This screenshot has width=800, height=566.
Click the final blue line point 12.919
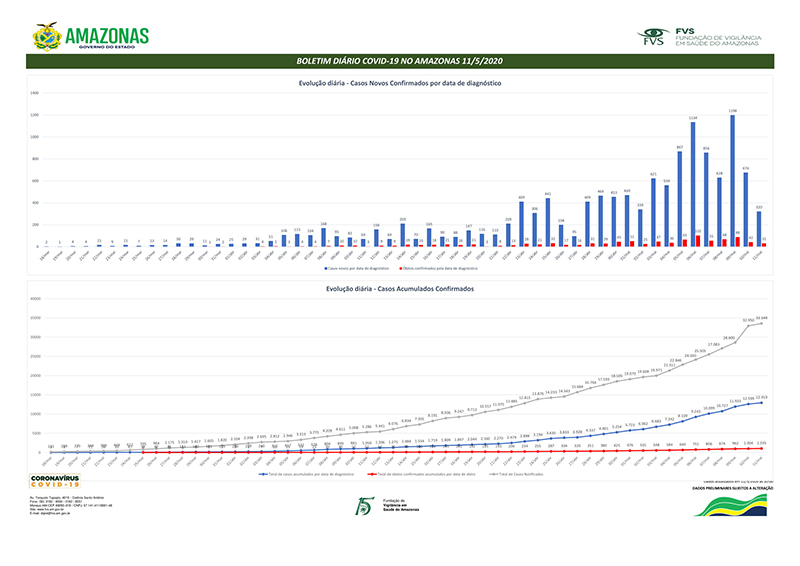pyautogui.click(x=763, y=402)
